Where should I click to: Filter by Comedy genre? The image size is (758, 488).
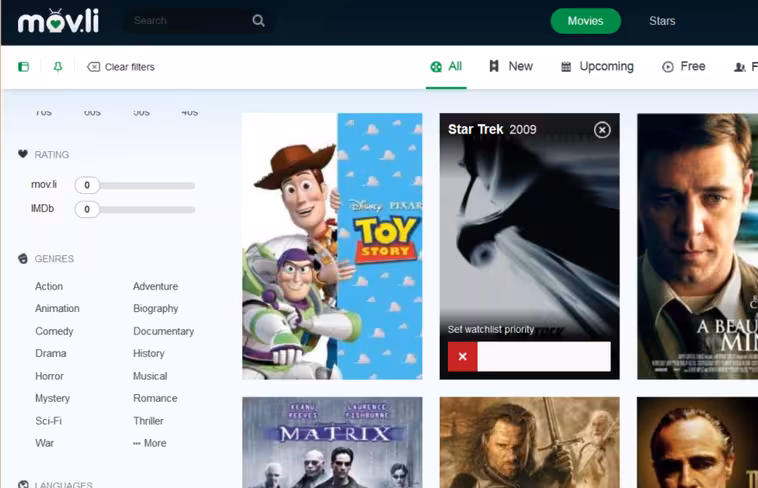[x=54, y=331]
